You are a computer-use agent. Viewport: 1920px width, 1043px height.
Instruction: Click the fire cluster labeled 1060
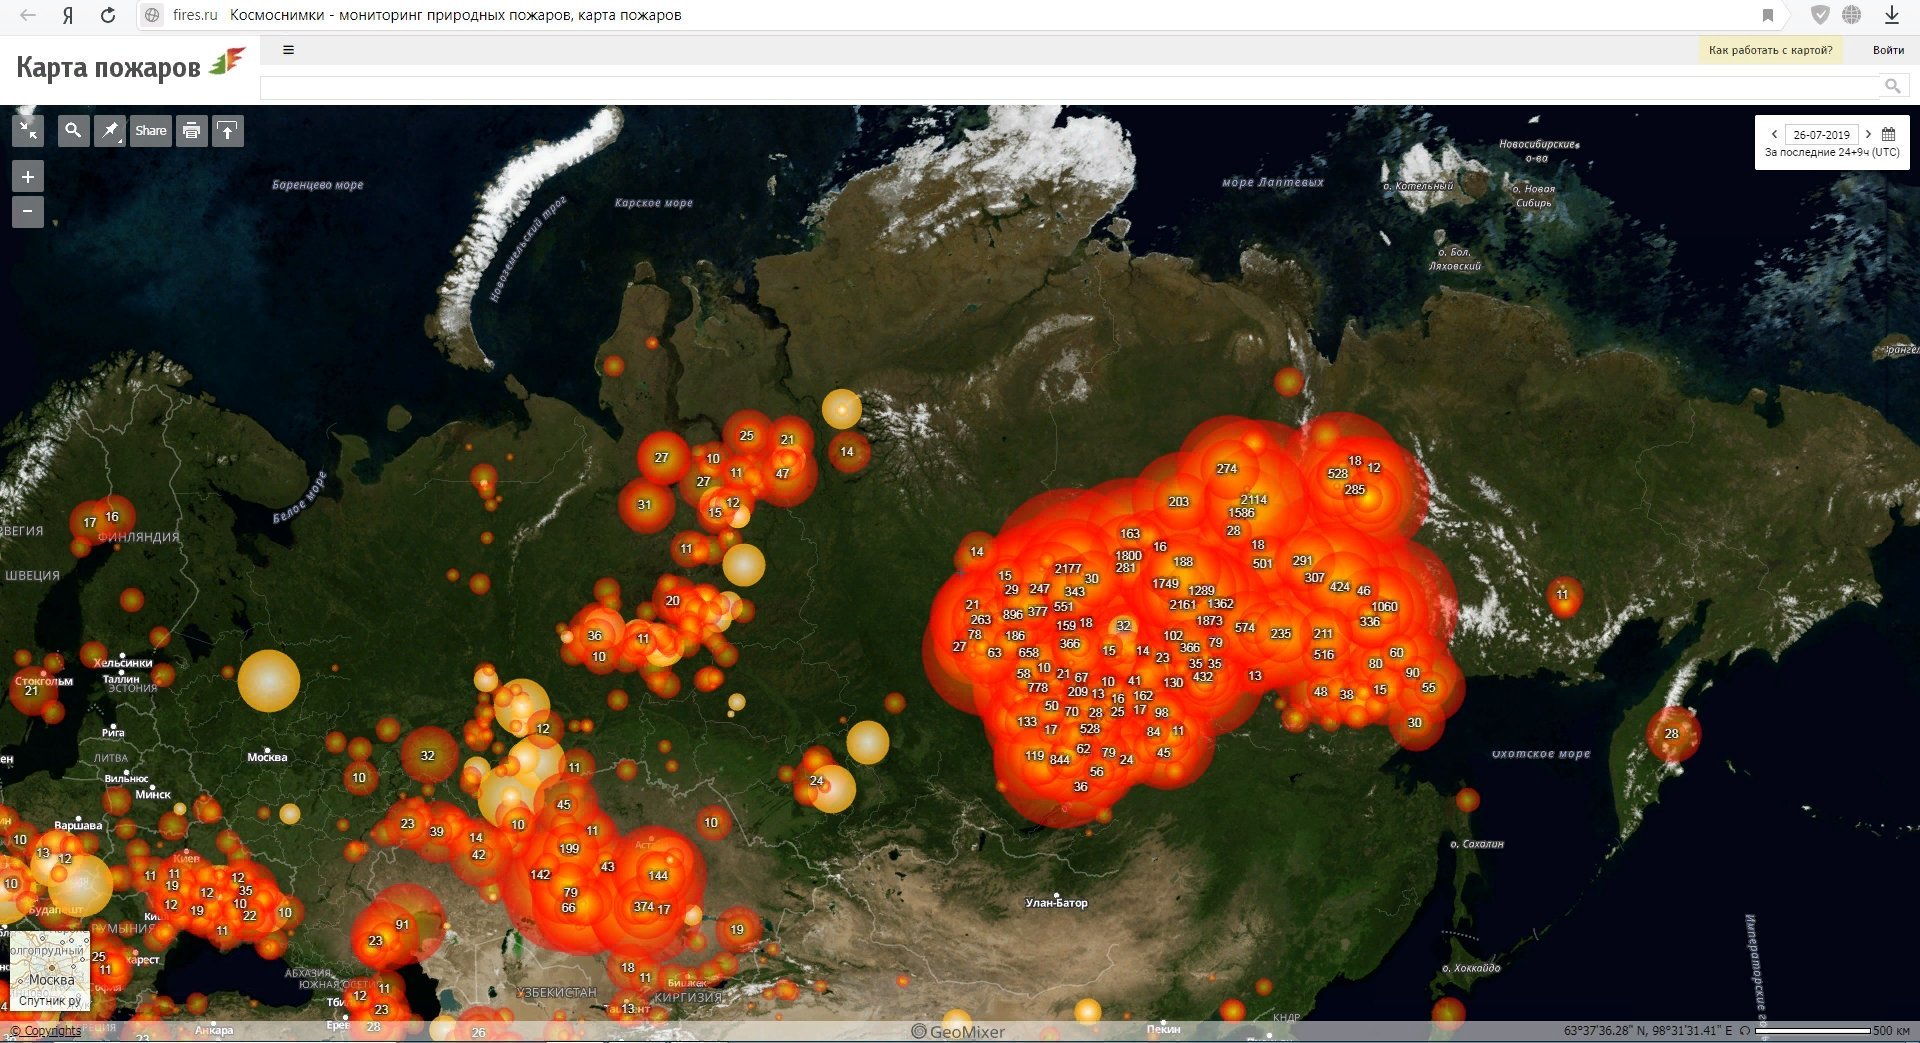point(1384,606)
